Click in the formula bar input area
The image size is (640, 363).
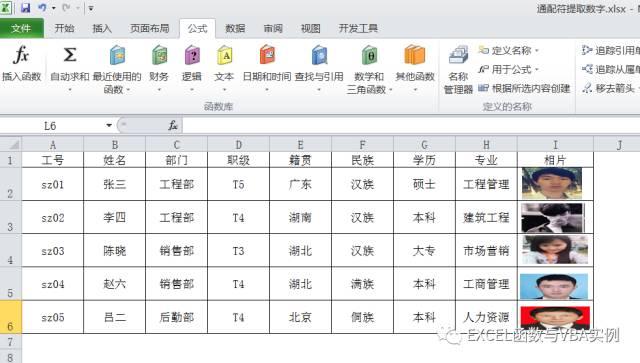click(x=411, y=125)
